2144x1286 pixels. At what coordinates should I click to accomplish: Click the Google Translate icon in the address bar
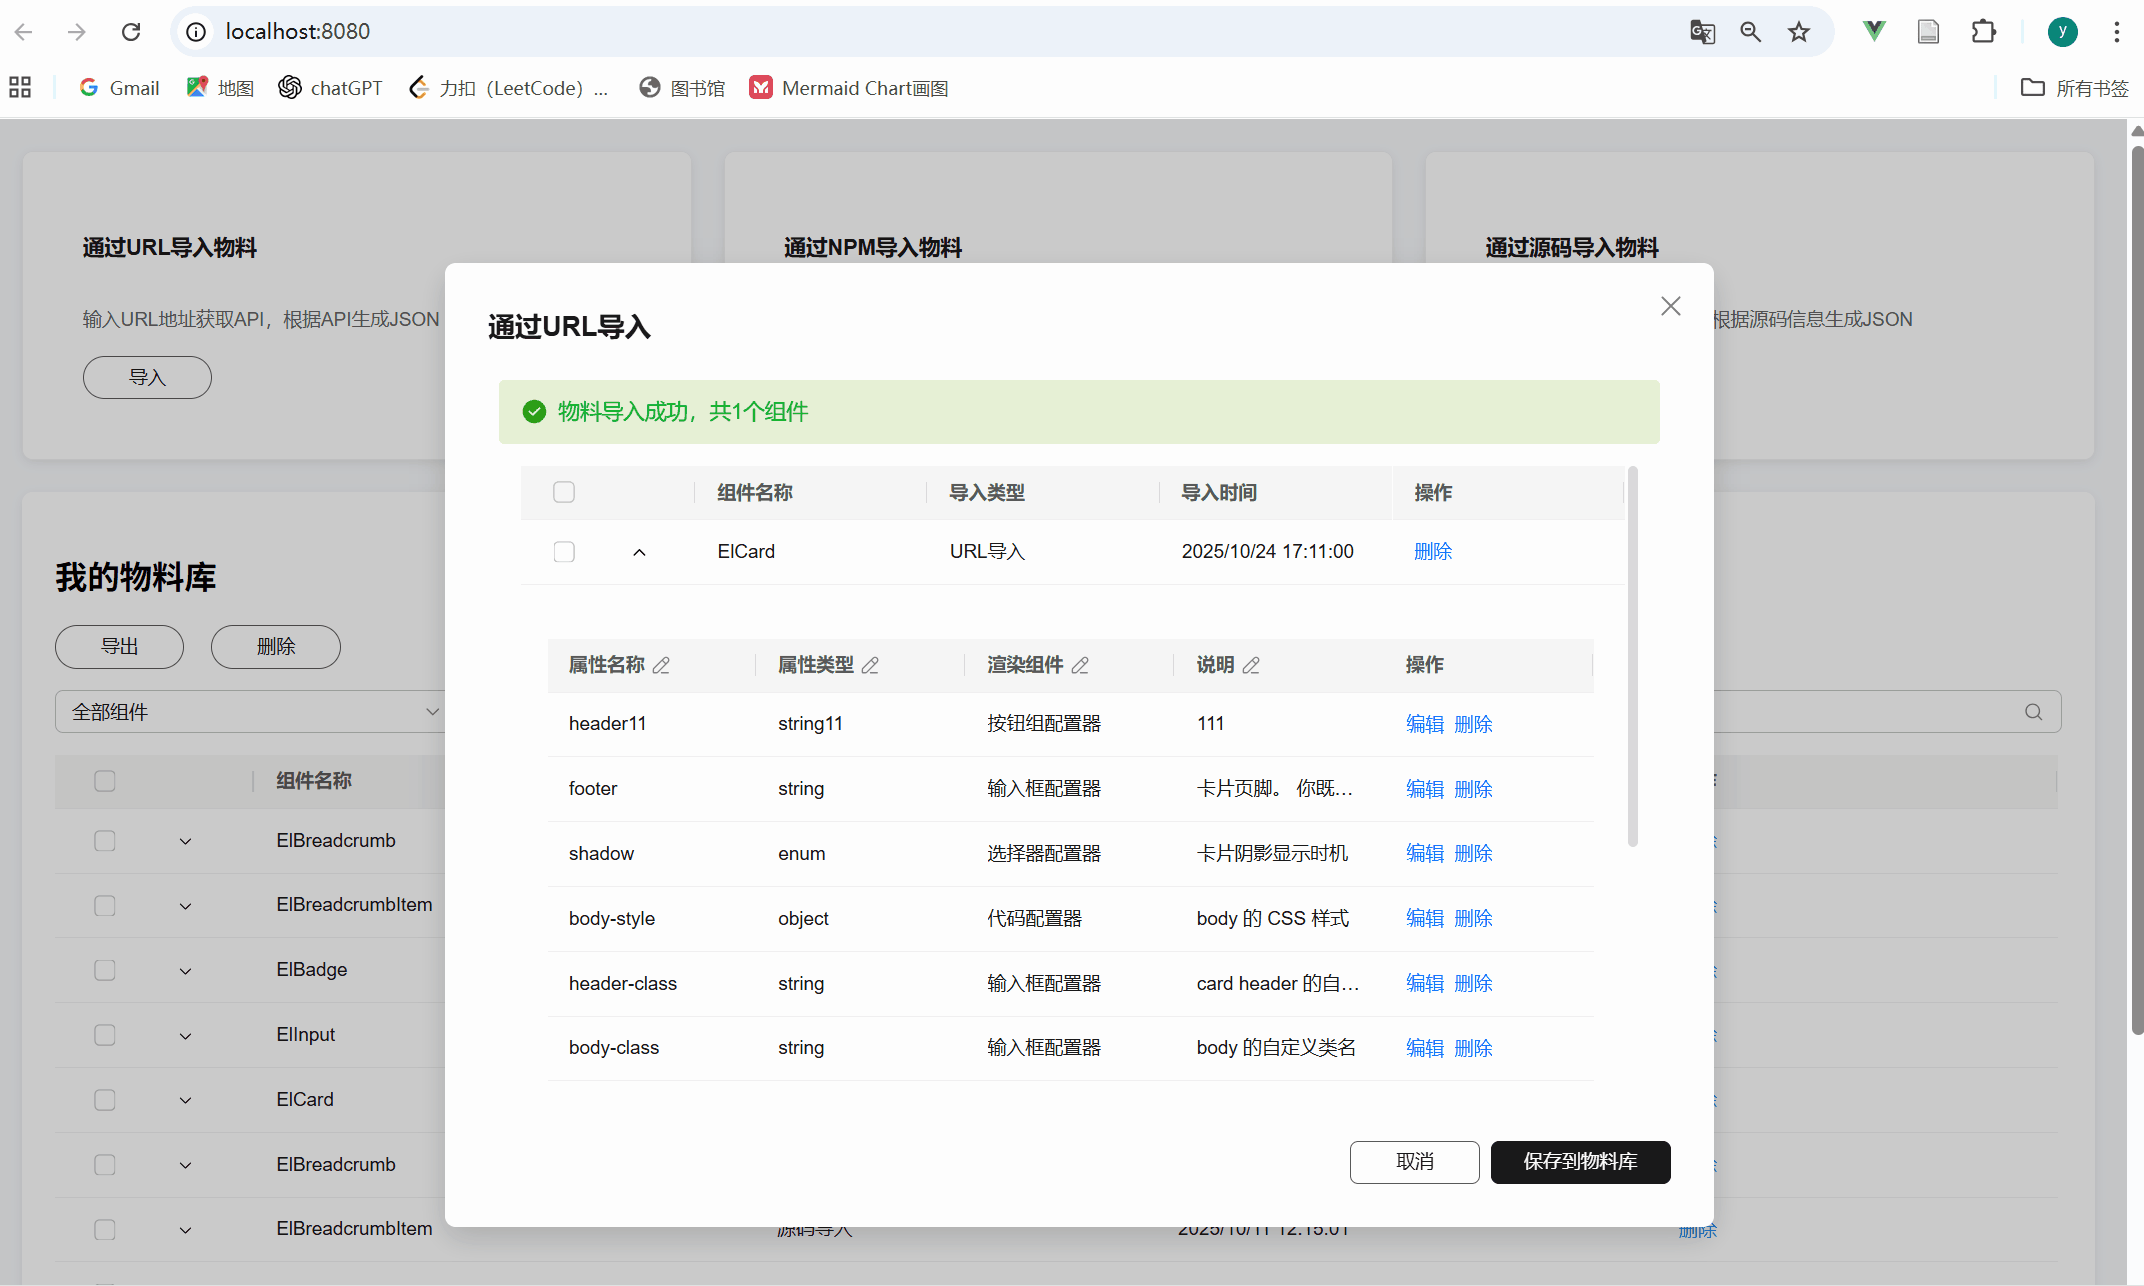(x=1702, y=31)
